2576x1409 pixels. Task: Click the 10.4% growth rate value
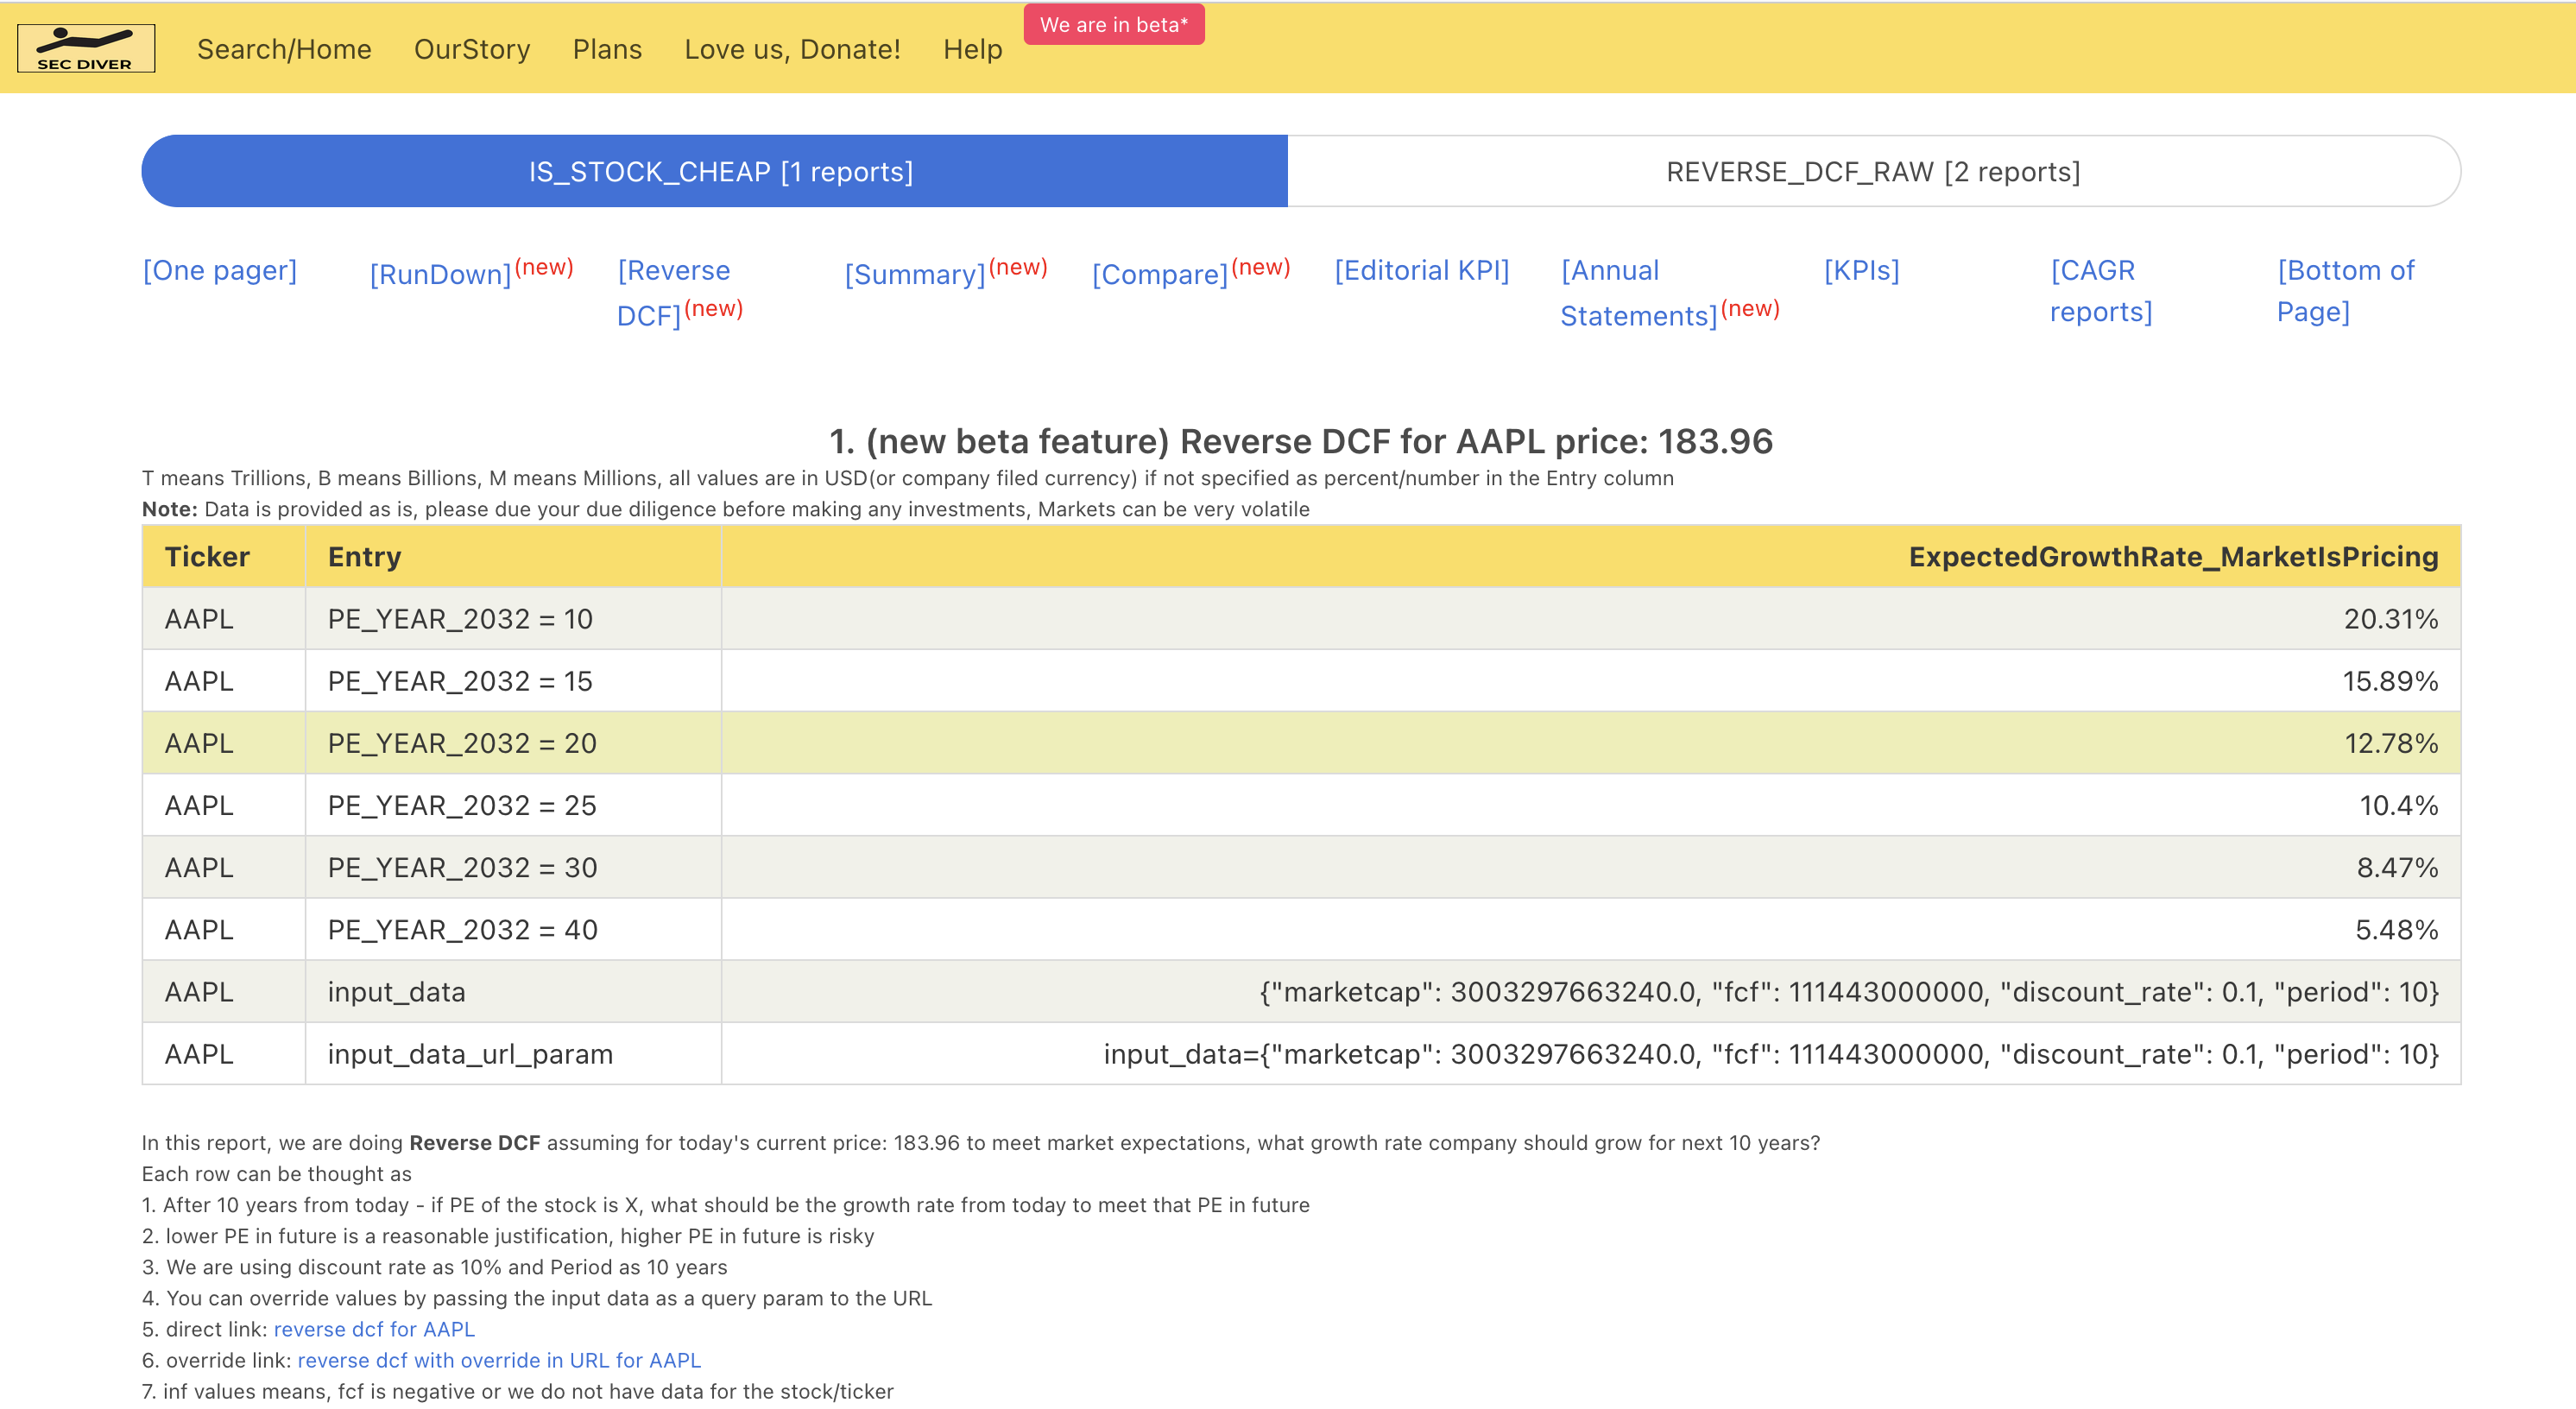[2398, 805]
